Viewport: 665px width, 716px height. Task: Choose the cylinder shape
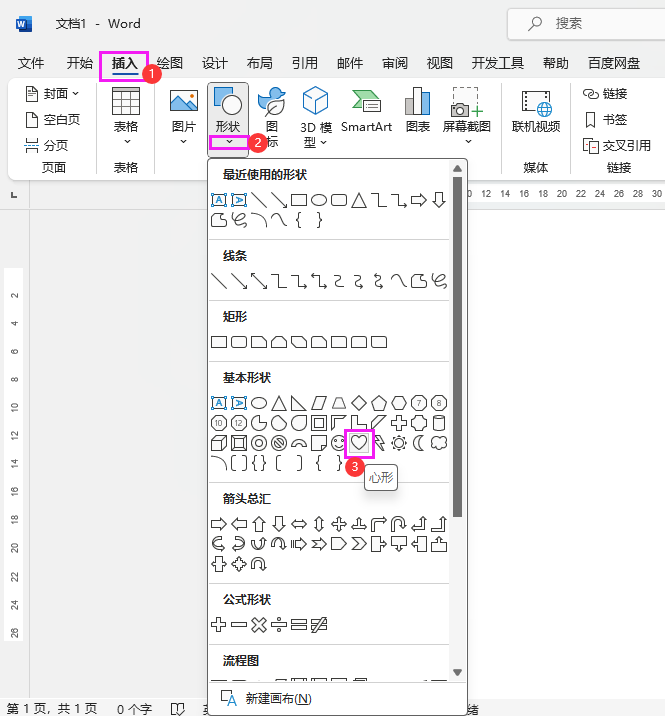click(439, 423)
